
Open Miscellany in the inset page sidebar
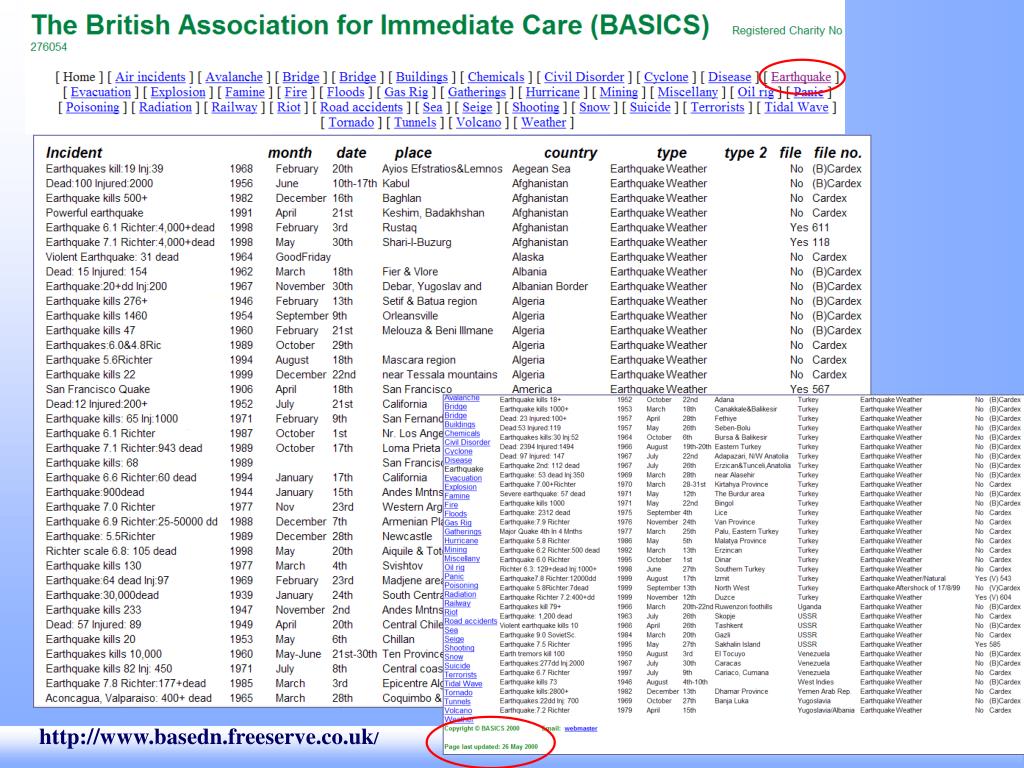[x=462, y=558]
